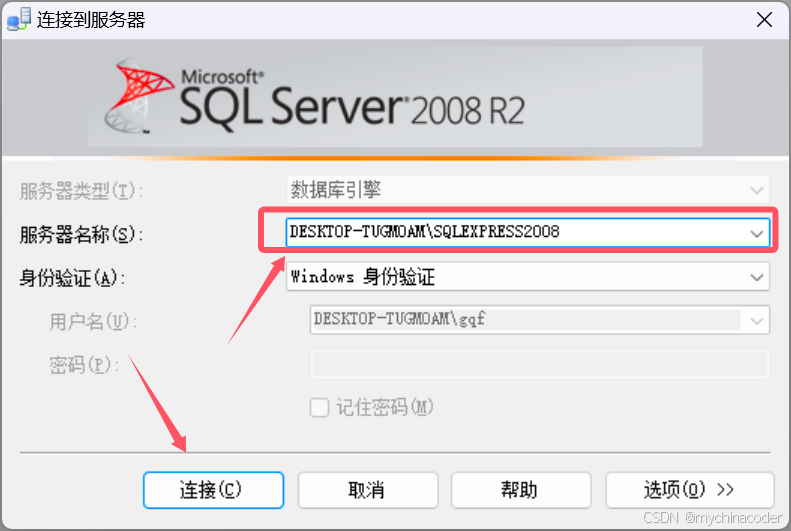
Task: Open the 身份验证 authentication dropdown arrow
Action: coord(756,277)
